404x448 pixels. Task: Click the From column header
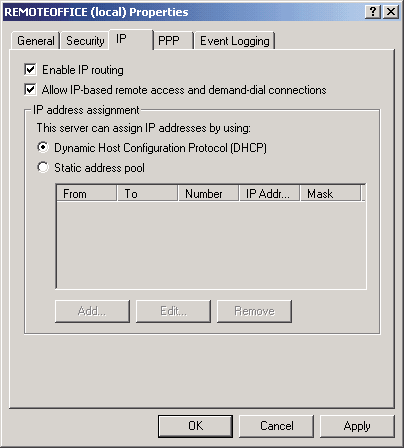[86, 193]
